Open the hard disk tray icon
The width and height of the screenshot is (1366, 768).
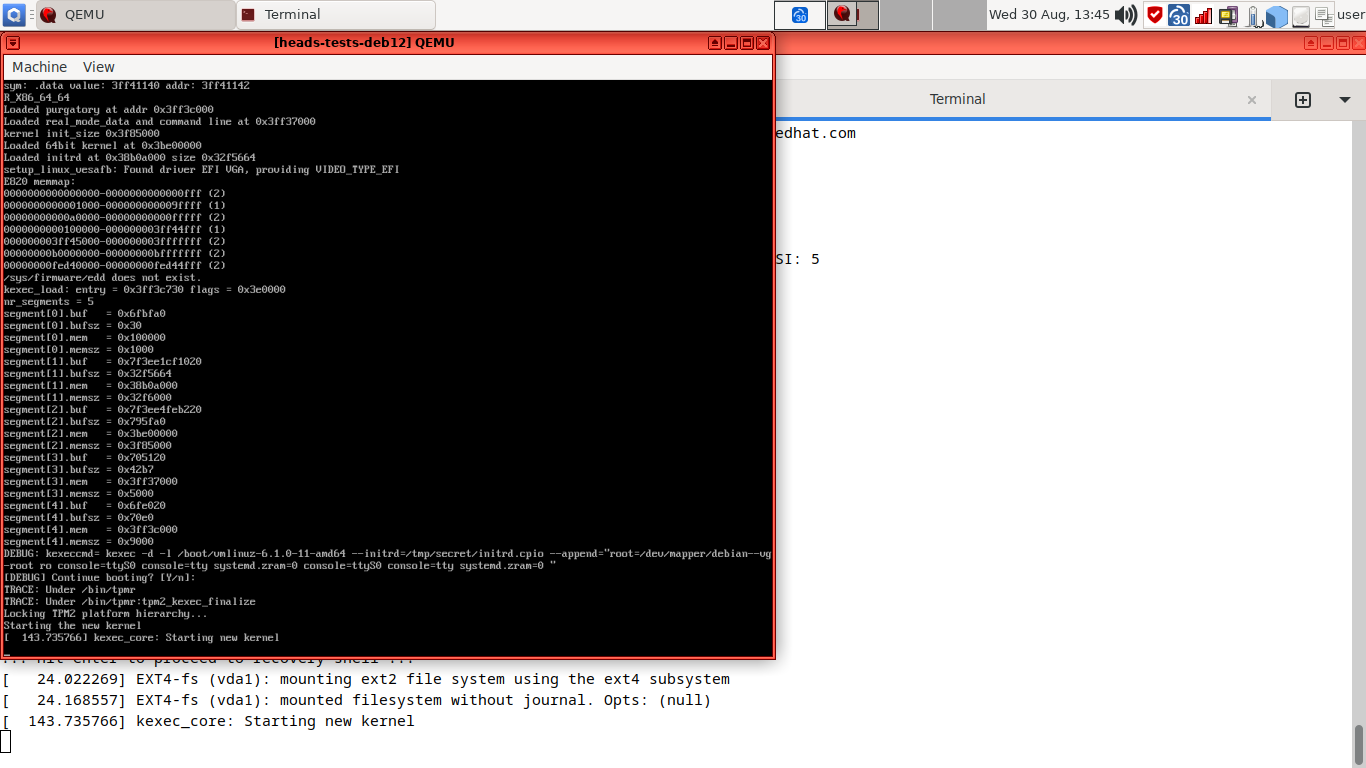pos(1300,15)
